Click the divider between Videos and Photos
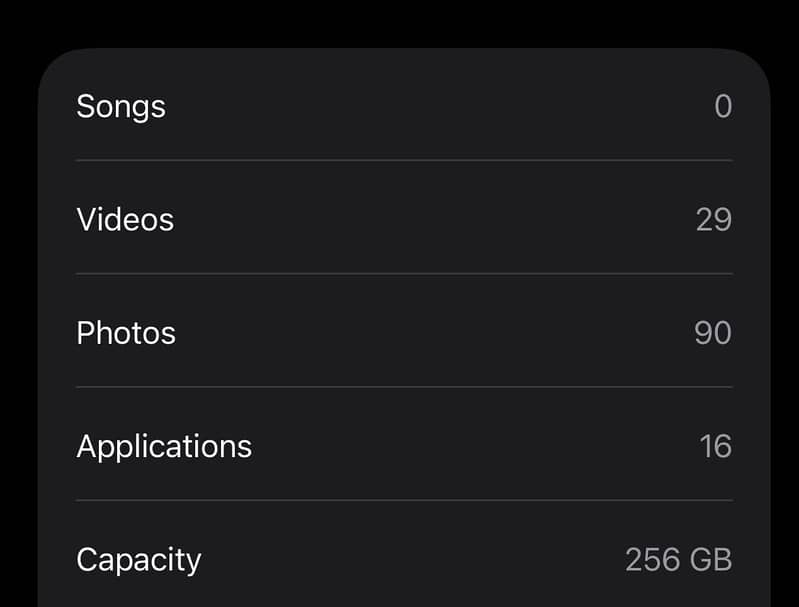Viewport: 799px width, 607px height. 404,273
